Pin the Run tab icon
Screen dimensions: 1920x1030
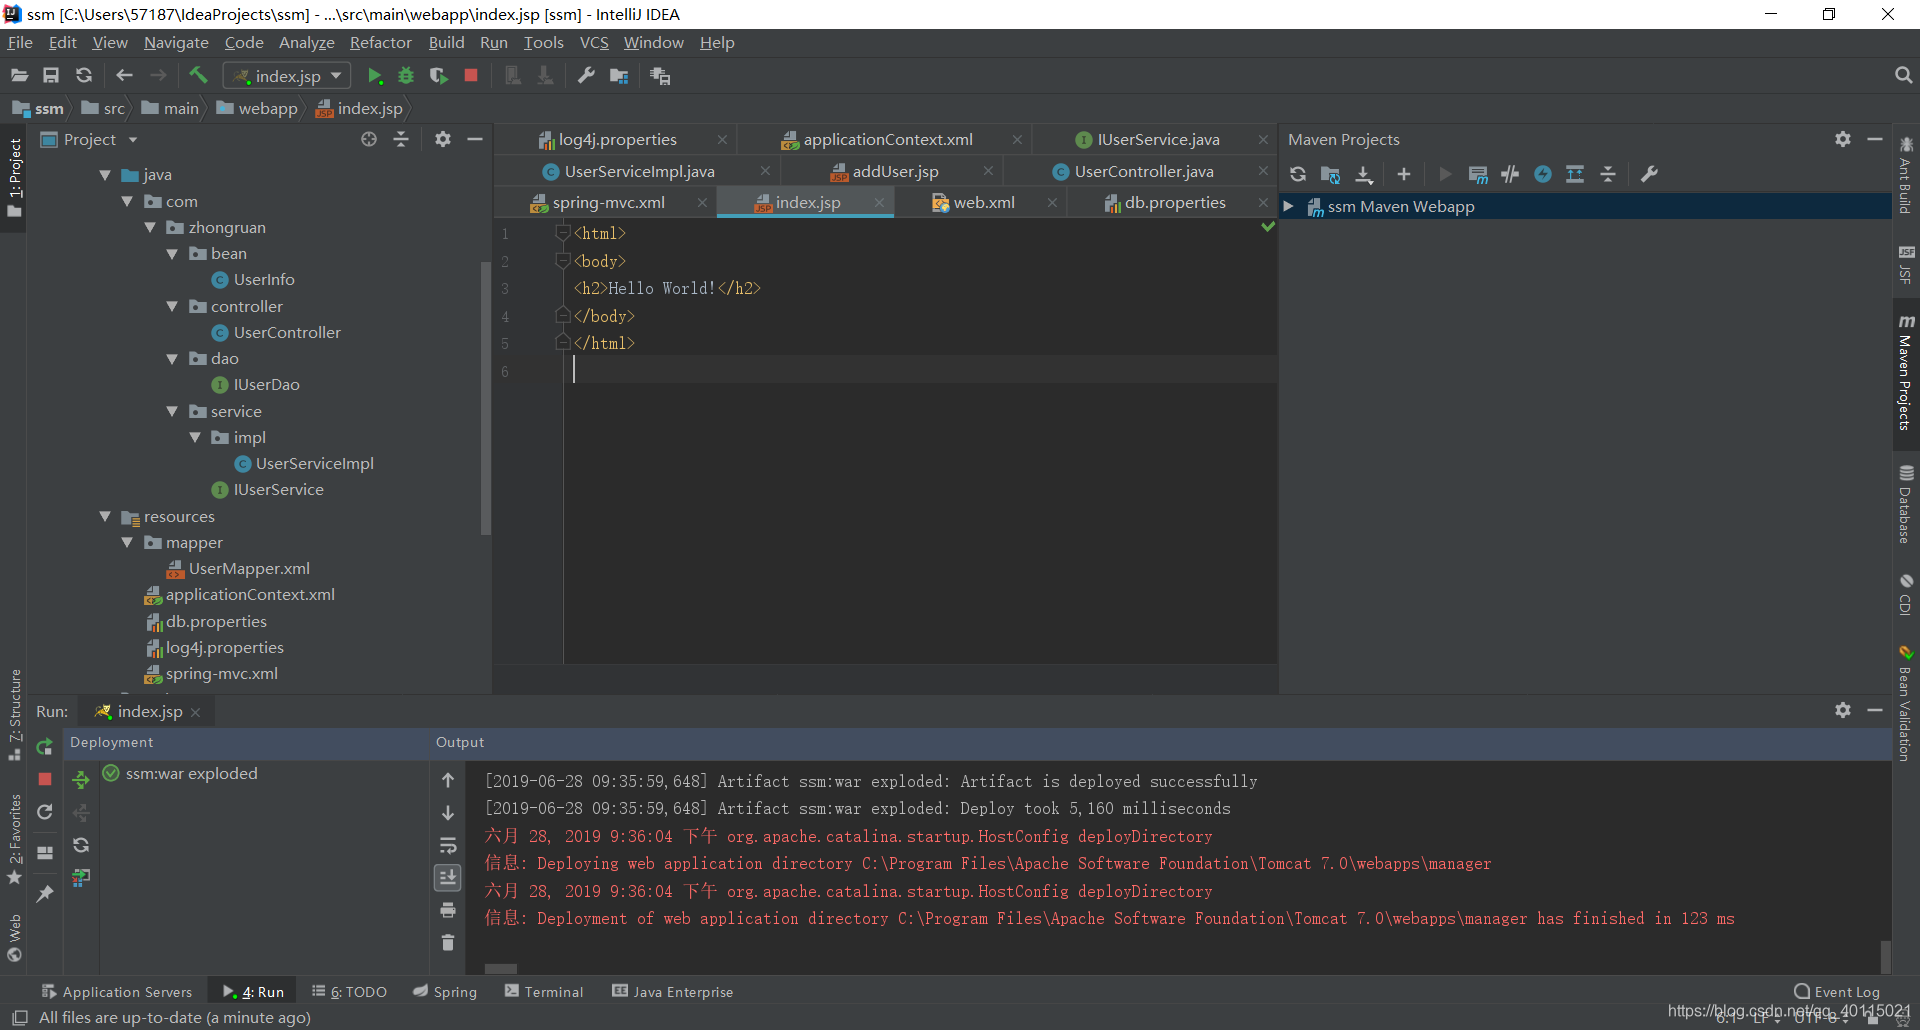point(45,894)
